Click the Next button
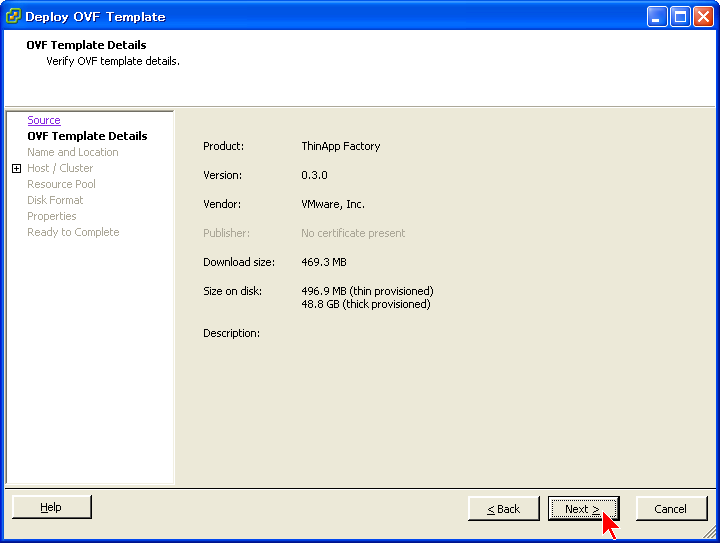The height and width of the screenshot is (543, 720). click(x=584, y=509)
